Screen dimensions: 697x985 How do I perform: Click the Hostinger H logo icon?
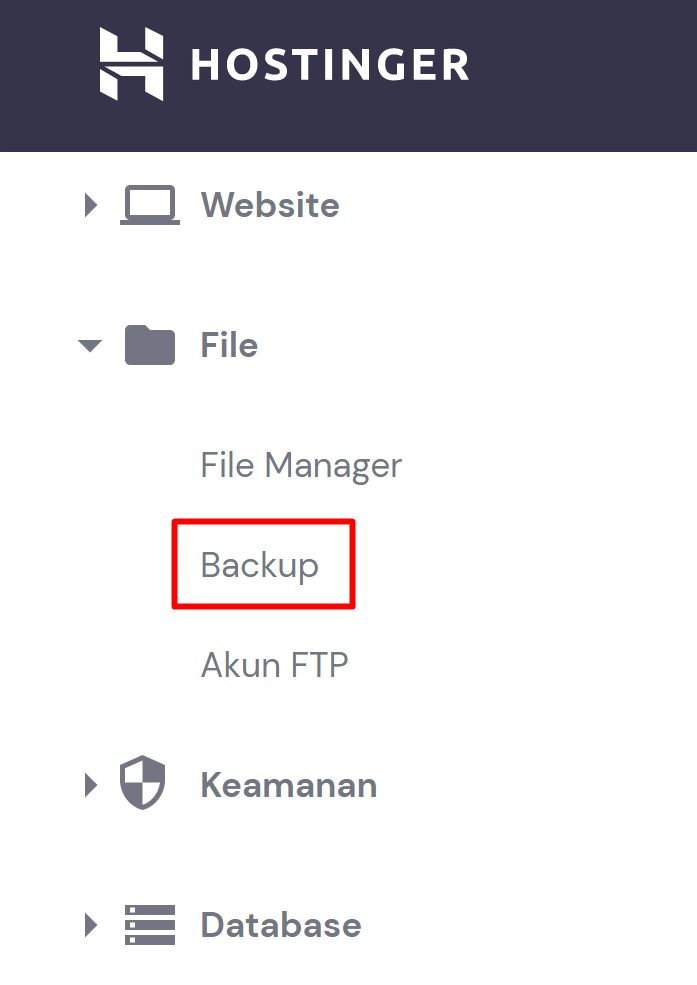(131, 64)
